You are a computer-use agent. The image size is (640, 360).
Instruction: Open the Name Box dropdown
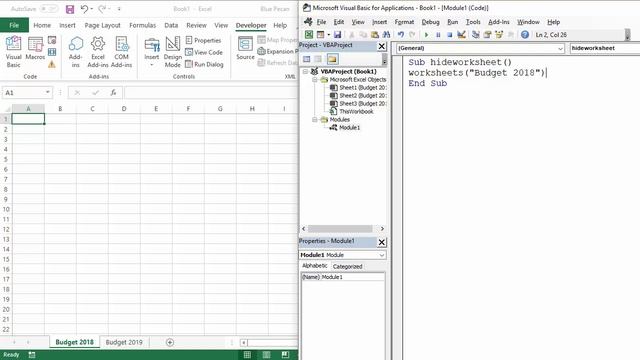(48, 93)
